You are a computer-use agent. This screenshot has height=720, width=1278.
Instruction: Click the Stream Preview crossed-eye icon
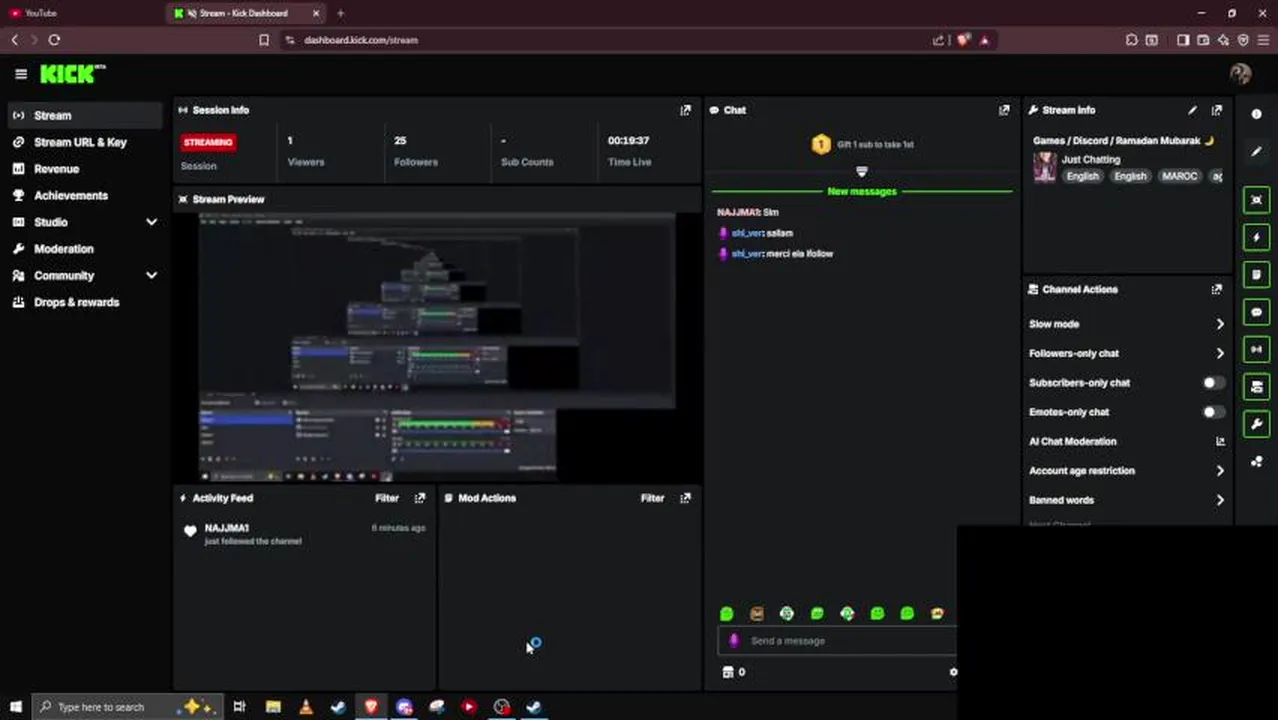183,199
